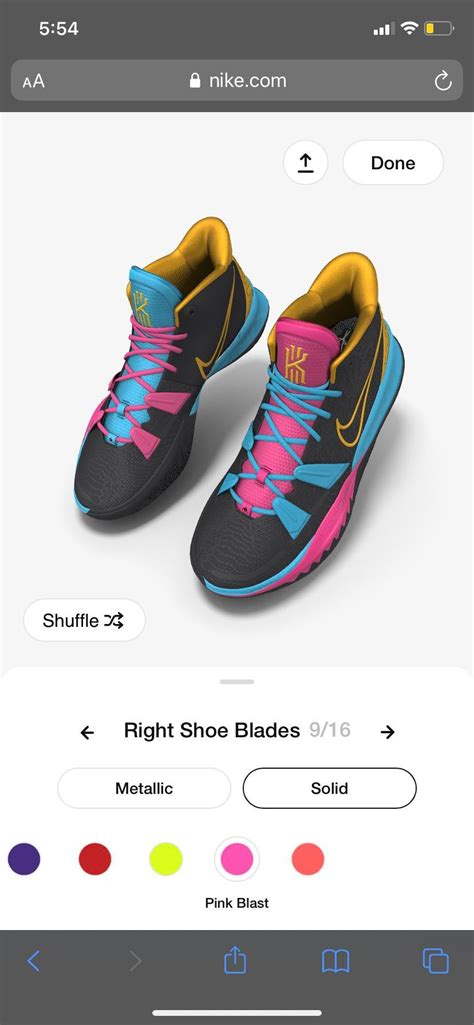Go to the previous customization step arrow

[87, 732]
